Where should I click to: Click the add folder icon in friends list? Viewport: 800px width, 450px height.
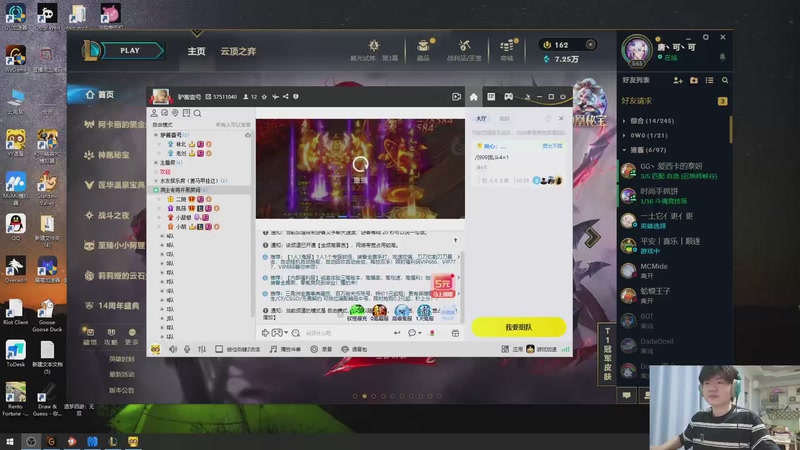tap(694, 80)
